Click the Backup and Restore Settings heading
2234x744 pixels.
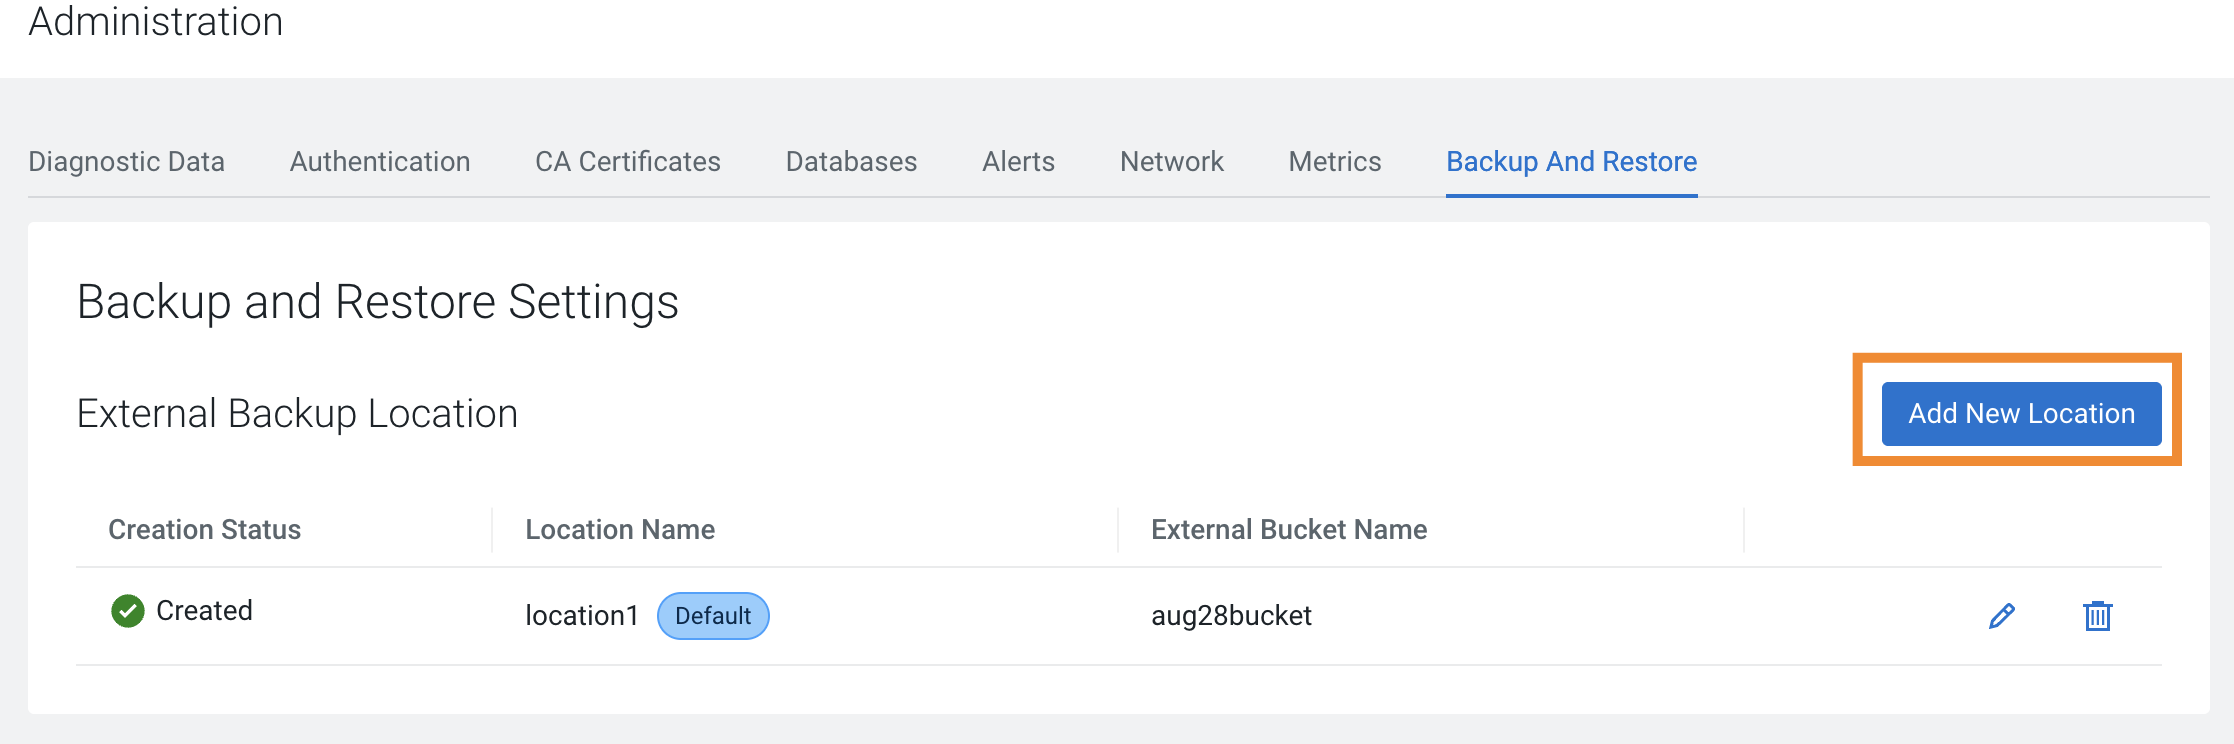pos(378,301)
